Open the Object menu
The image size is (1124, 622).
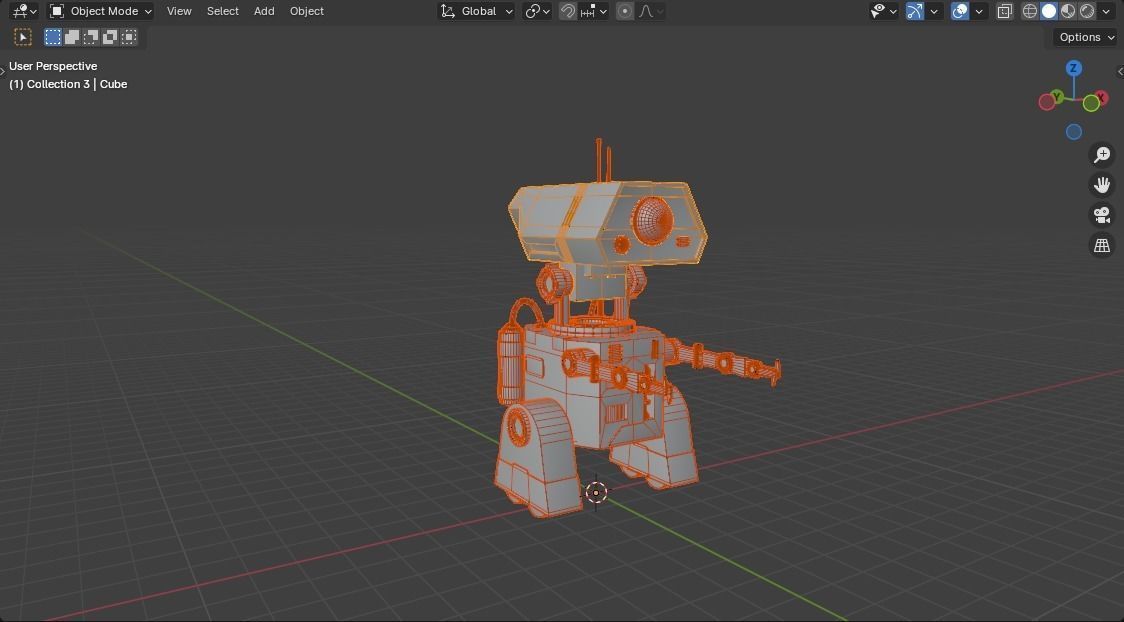click(307, 11)
